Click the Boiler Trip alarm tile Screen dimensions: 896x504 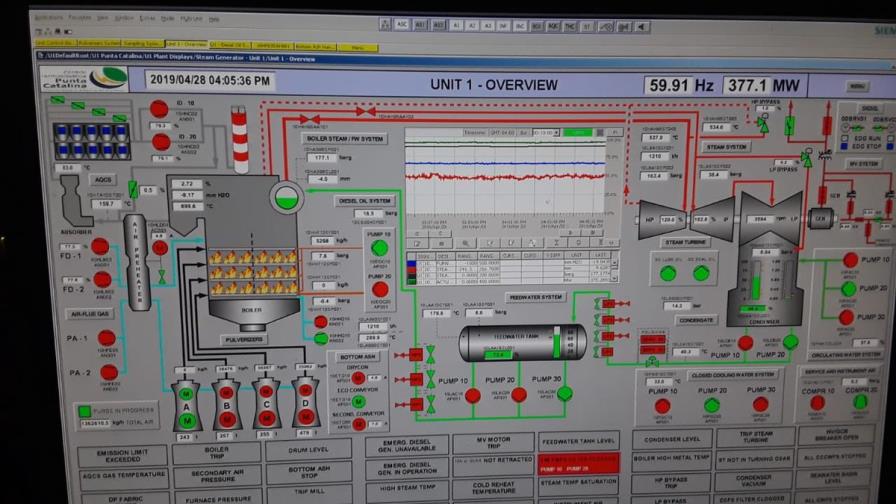[216, 449]
